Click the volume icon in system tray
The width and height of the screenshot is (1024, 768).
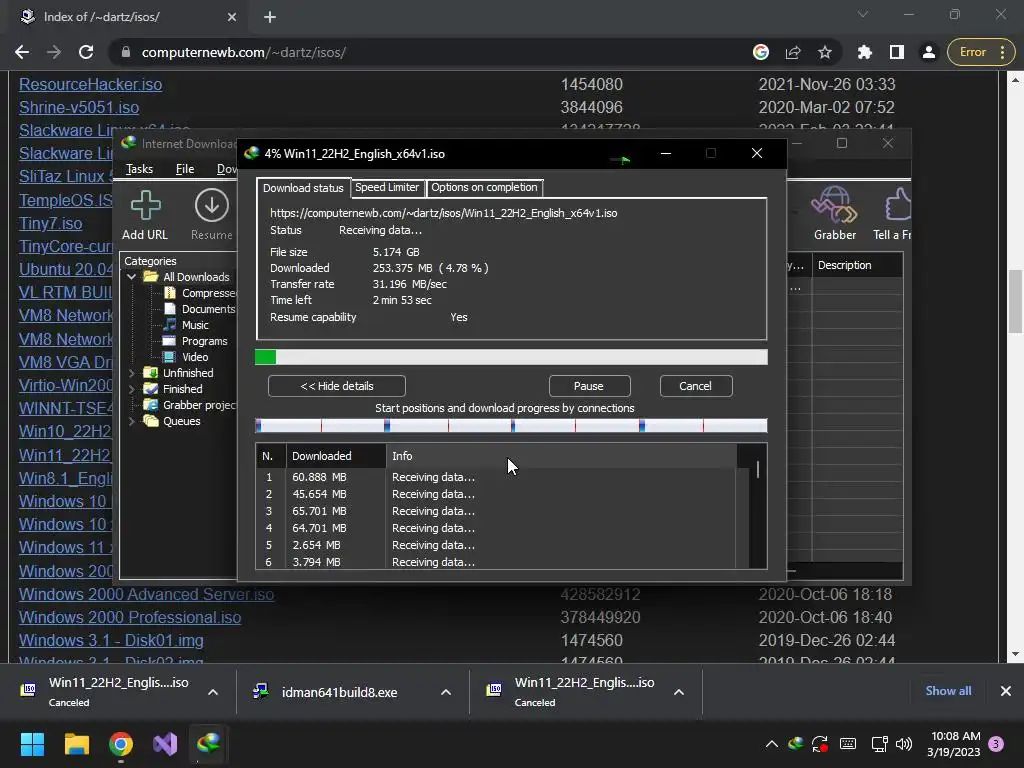(x=904, y=744)
